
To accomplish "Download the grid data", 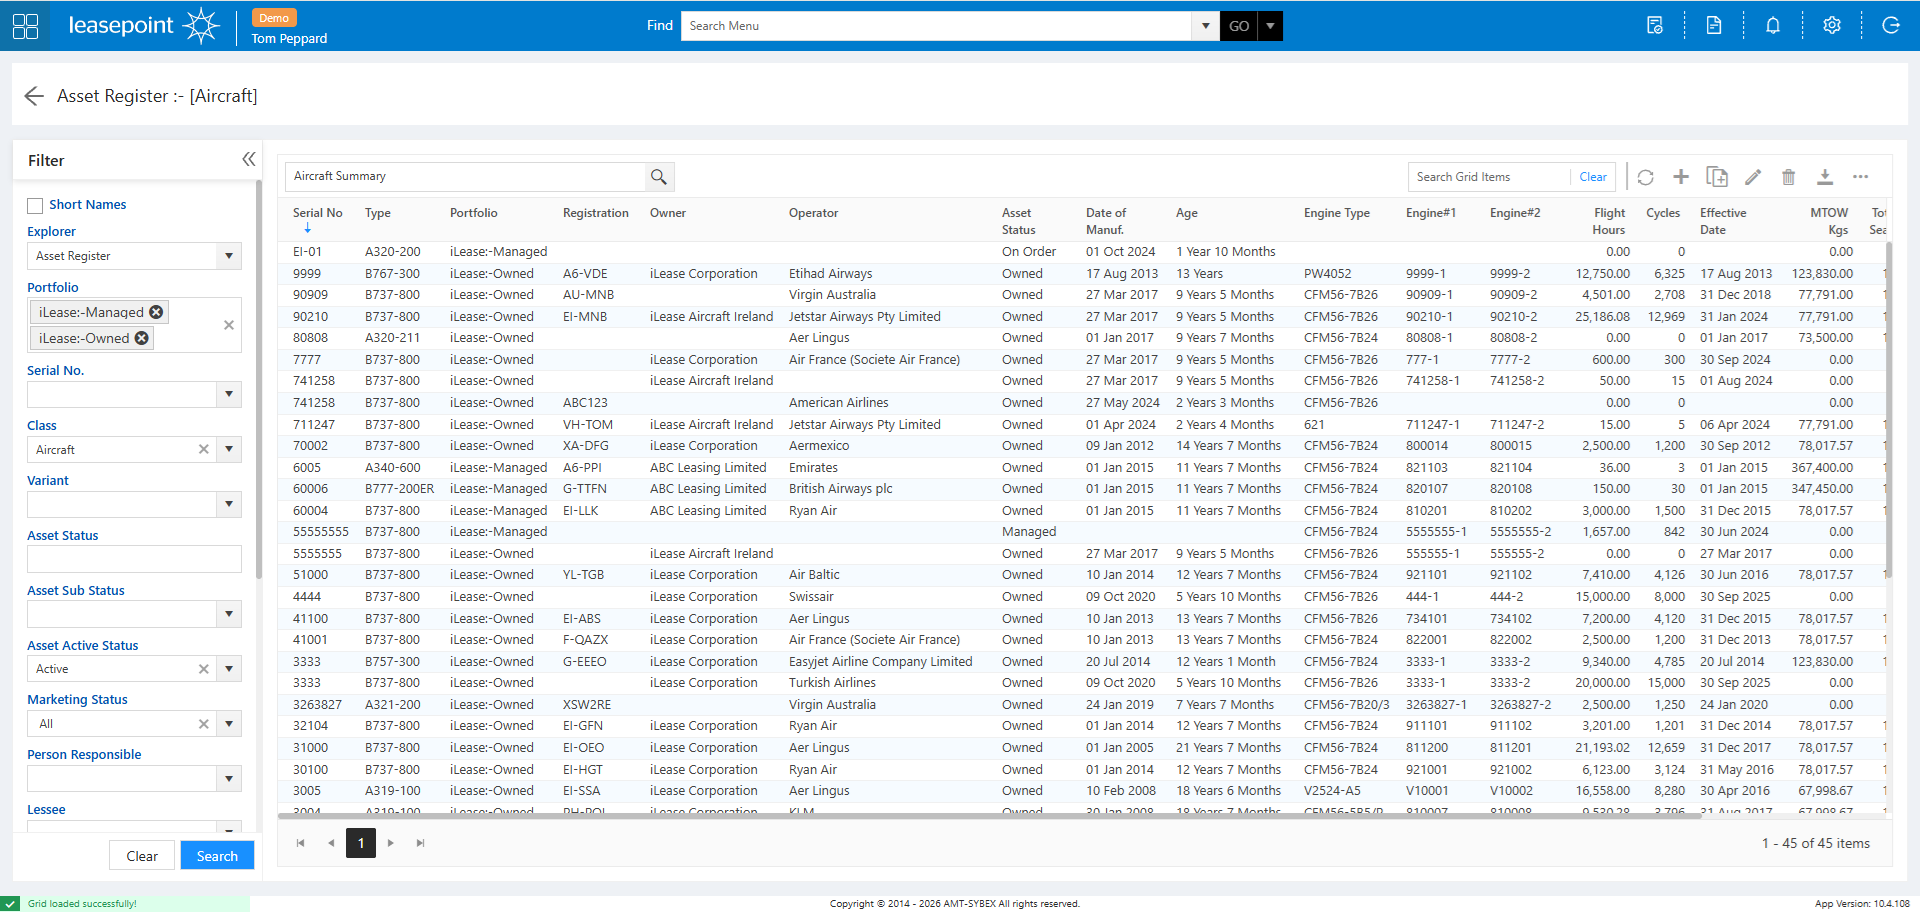I will click(x=1825, y=177).
